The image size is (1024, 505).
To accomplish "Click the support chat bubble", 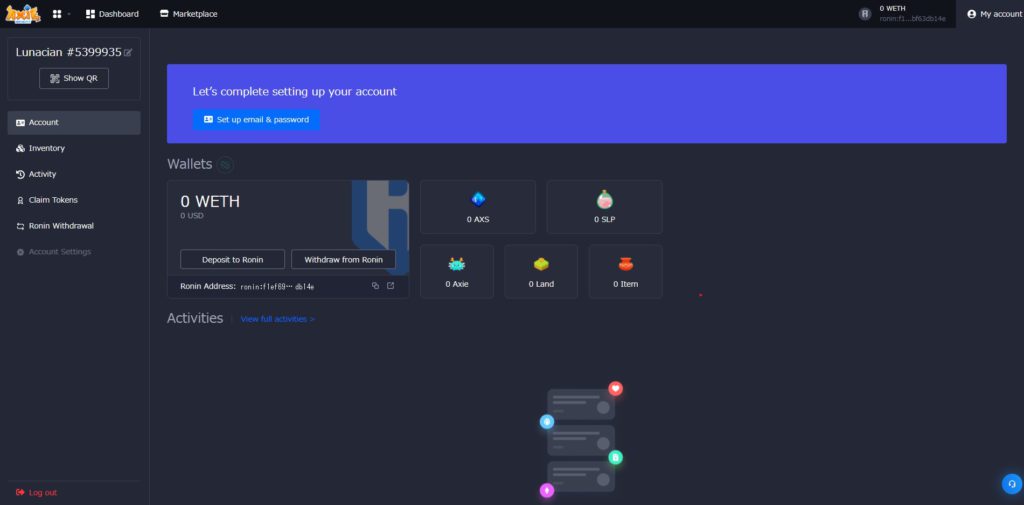I will coord(1011,484).
